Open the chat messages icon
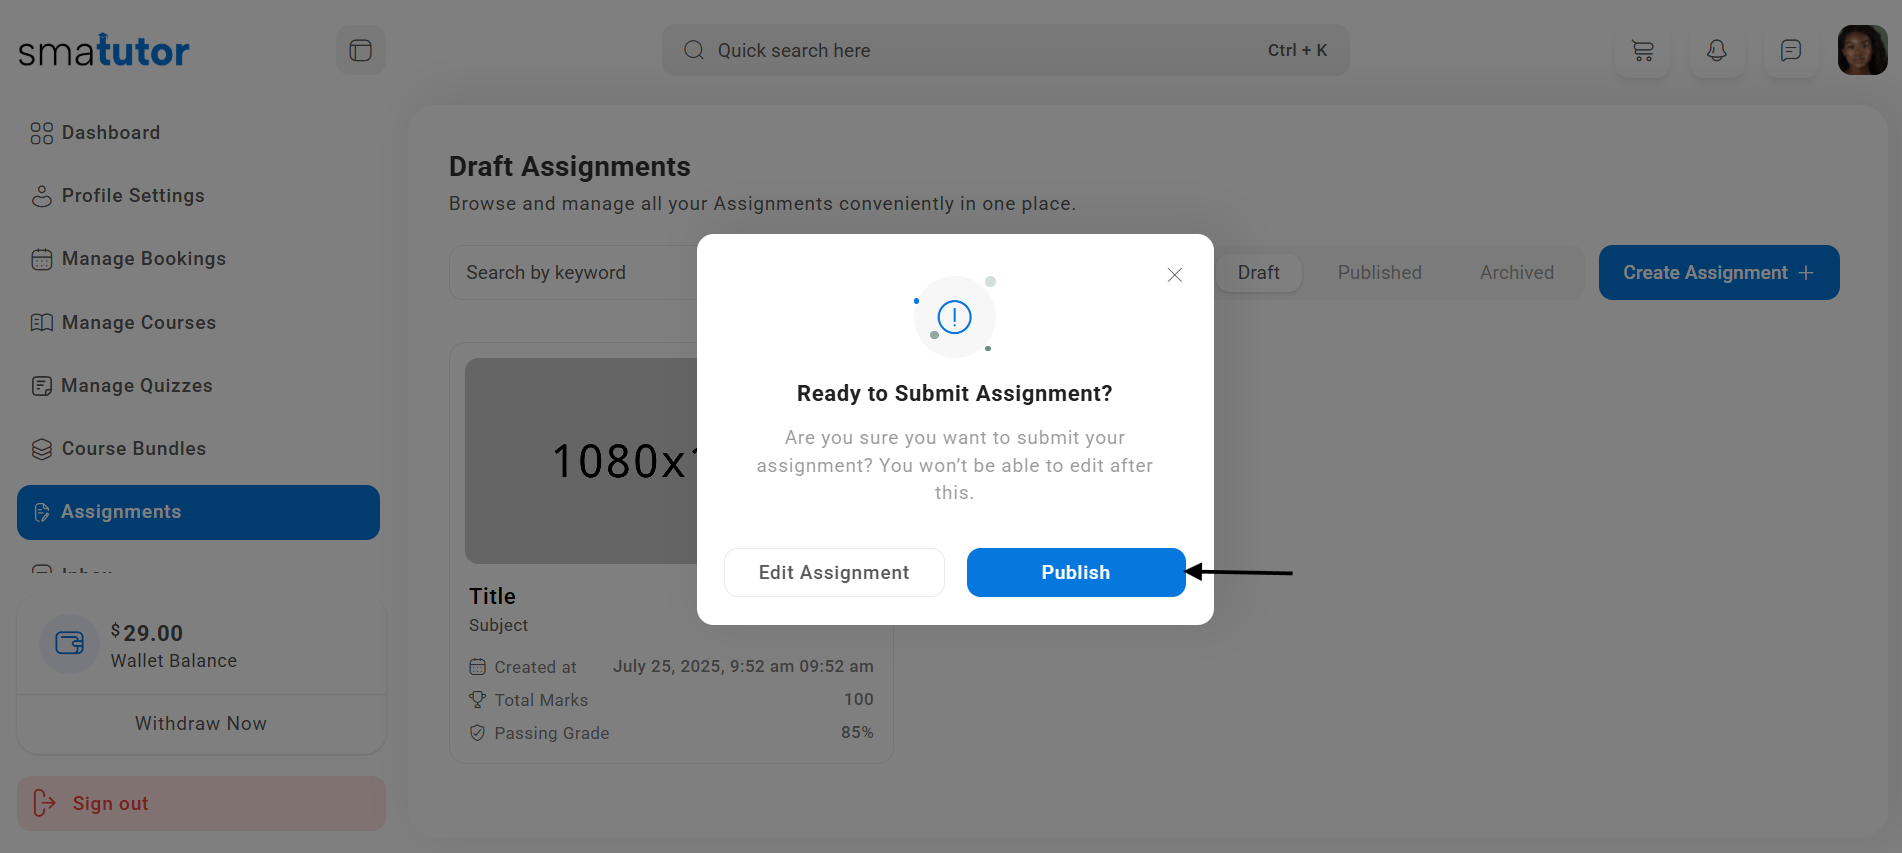Screen dimensions: 1902x853 click(x=1790, y=50)
